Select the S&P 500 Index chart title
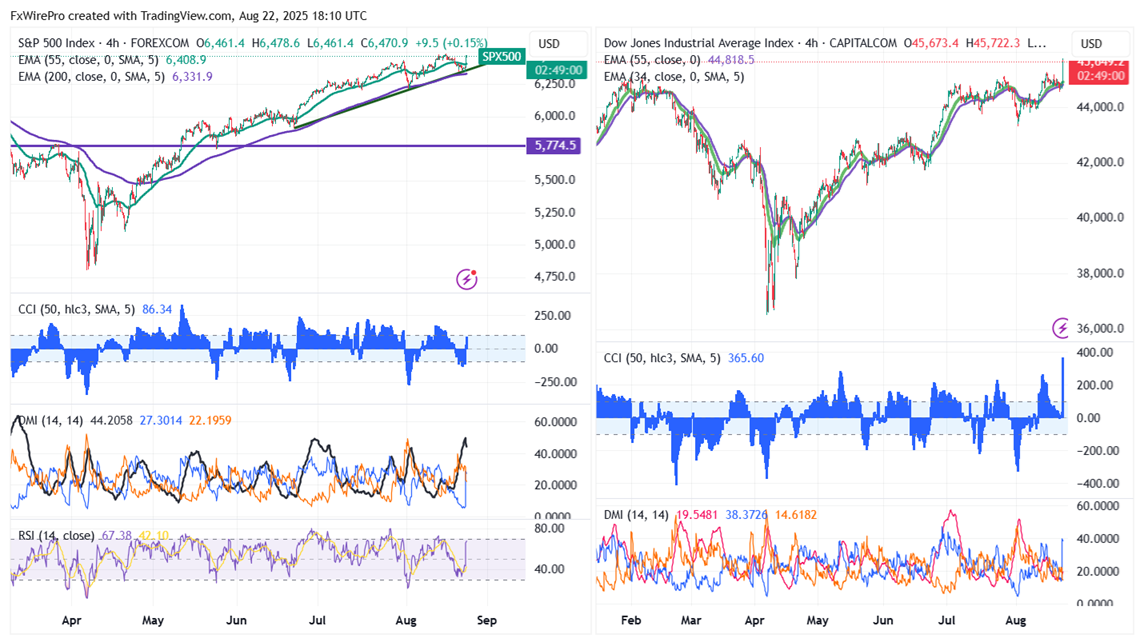This screenshot has width=1136, height=640. point(106,43)
